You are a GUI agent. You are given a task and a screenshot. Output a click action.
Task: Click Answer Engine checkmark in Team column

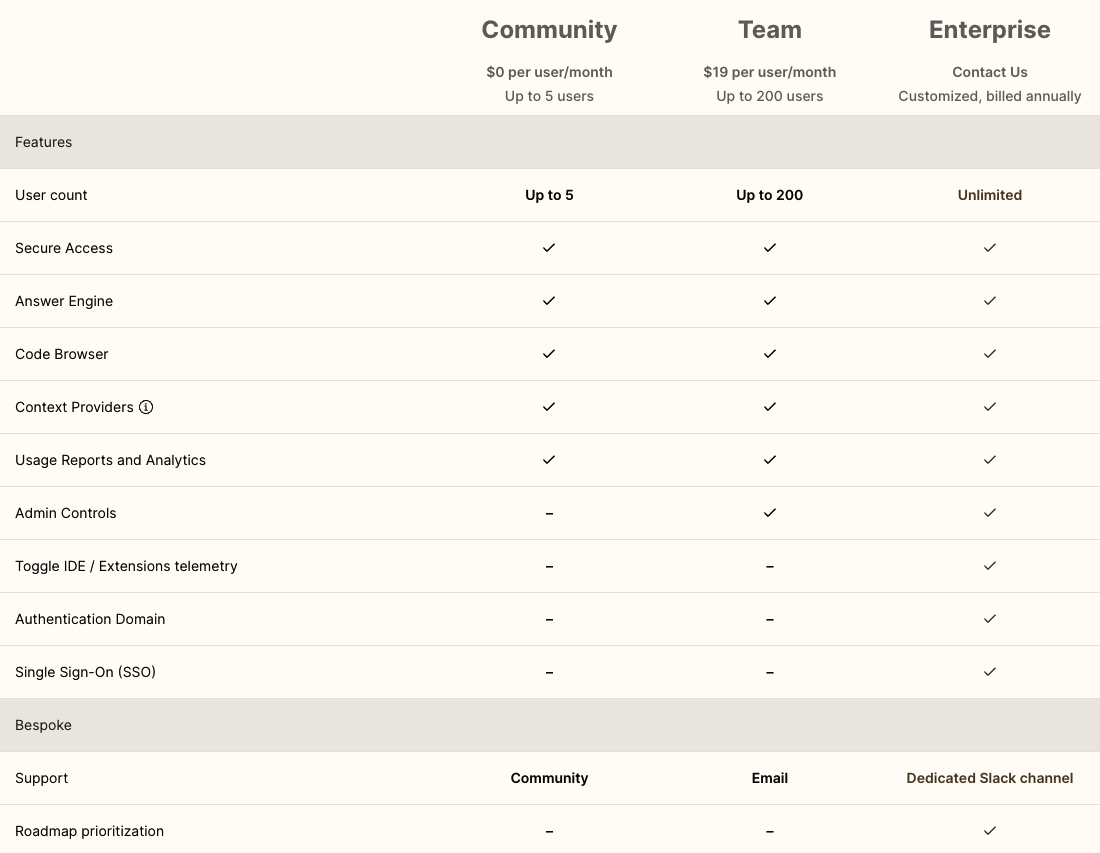pyautogui.click(x=770, y=301)
